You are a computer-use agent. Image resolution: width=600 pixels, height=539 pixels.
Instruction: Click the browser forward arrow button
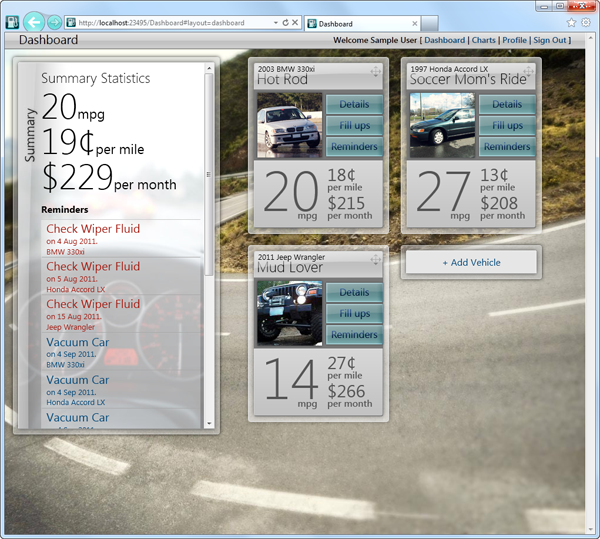[54, 23]
